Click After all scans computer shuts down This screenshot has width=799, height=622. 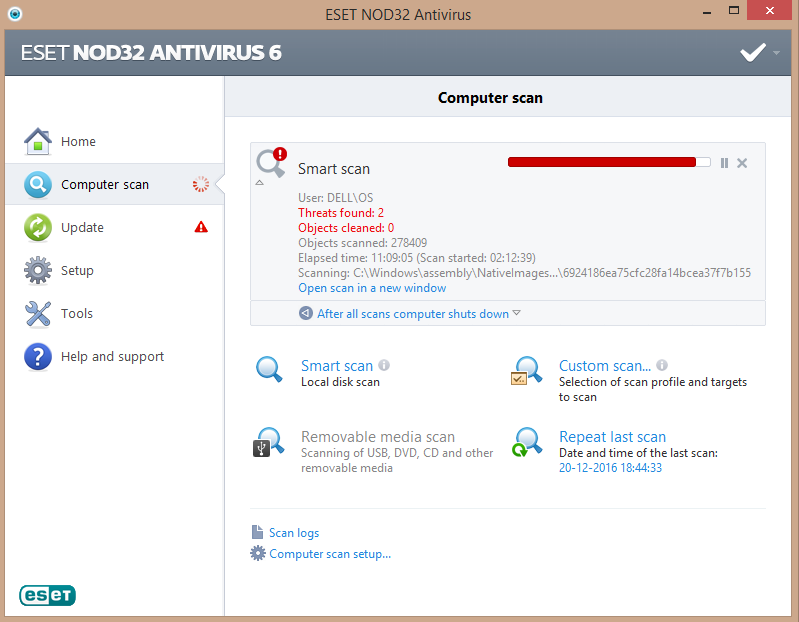(x=413, y=314)
